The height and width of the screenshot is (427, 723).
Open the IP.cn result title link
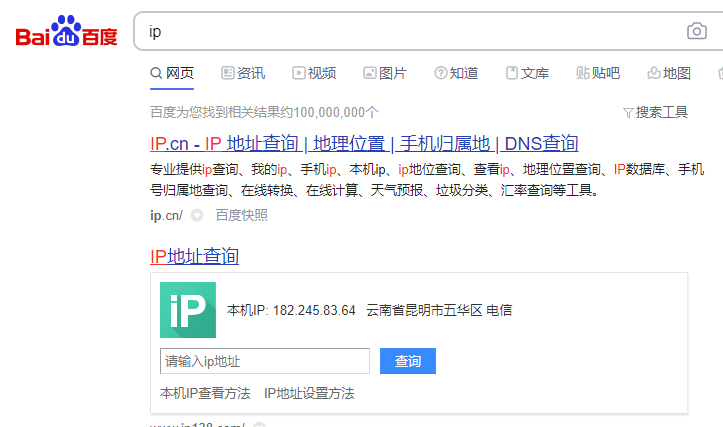pyautogui.click(x=364, y=144)
